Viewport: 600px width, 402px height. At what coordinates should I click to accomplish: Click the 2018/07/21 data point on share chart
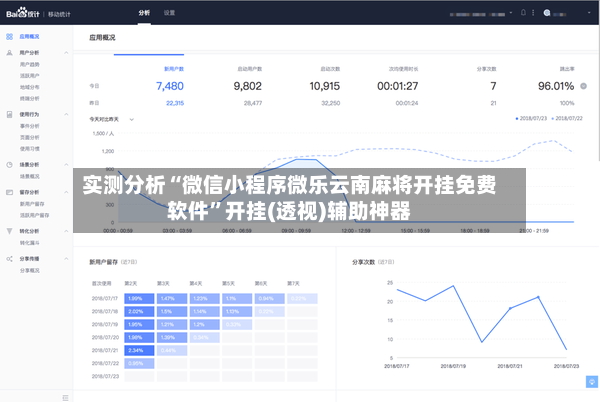(x=510, y=308)
